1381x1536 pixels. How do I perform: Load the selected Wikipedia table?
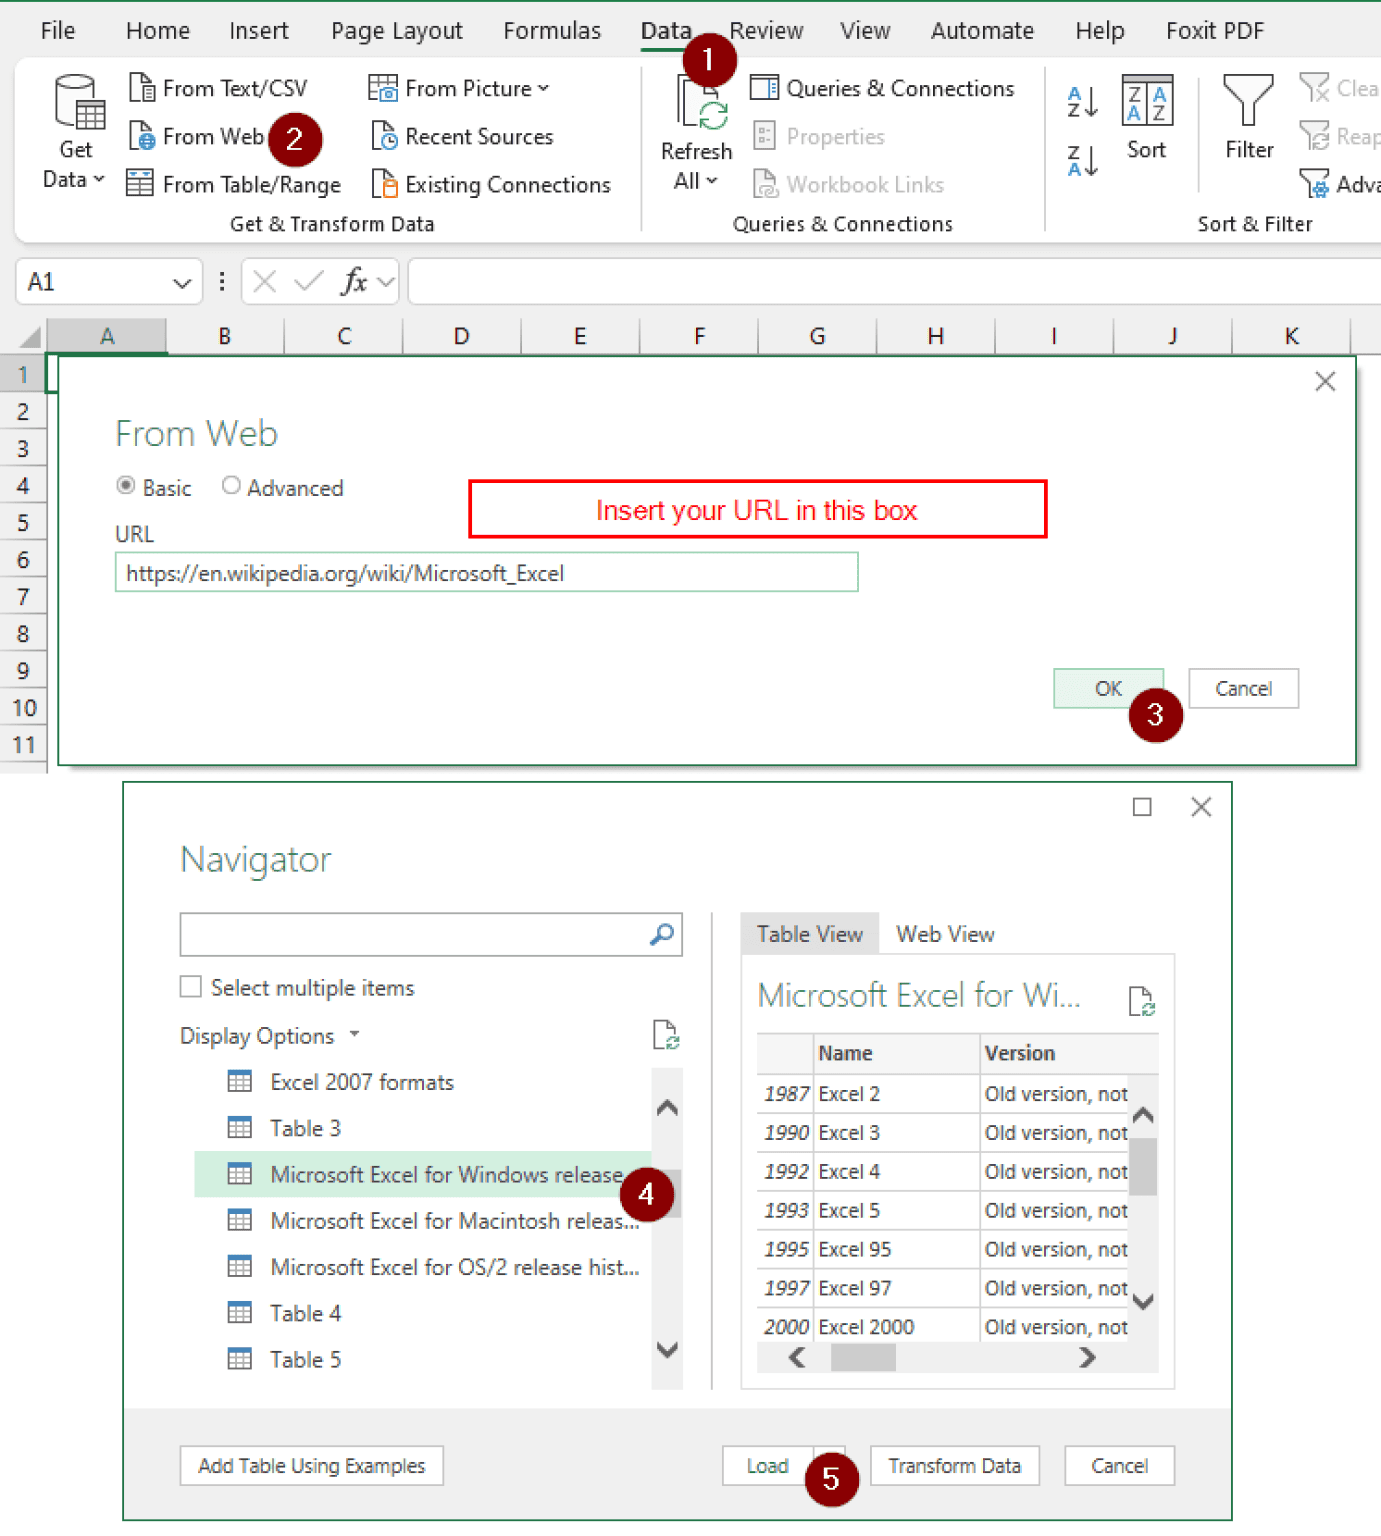pyautogui.click(x=768, y=1465)
